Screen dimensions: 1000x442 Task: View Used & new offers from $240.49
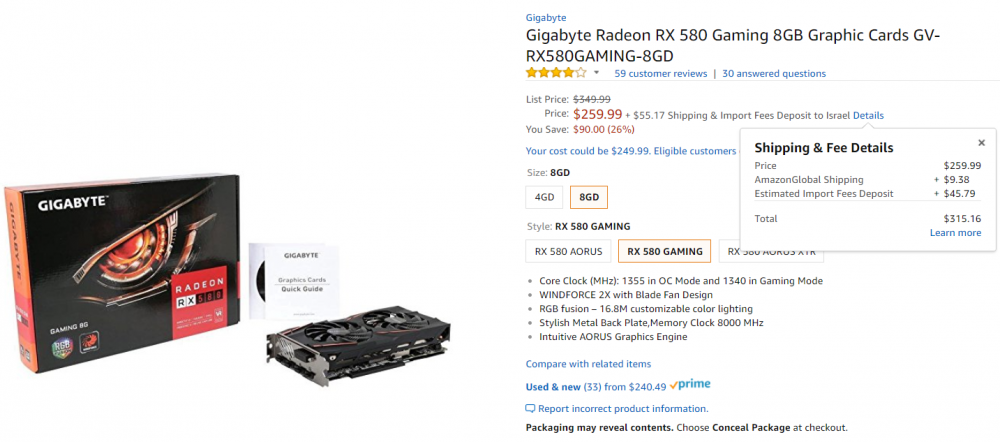point(596,386)
